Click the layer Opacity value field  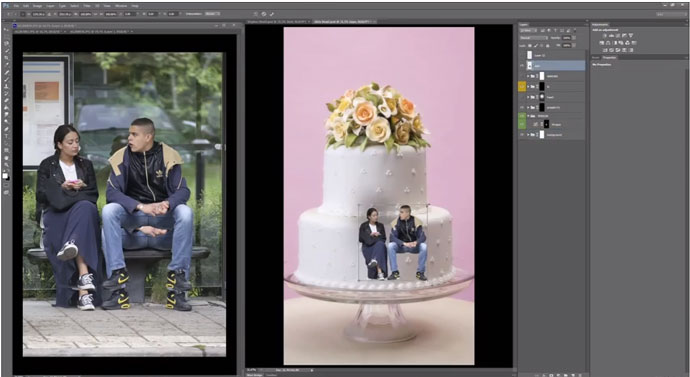[567, 38]
